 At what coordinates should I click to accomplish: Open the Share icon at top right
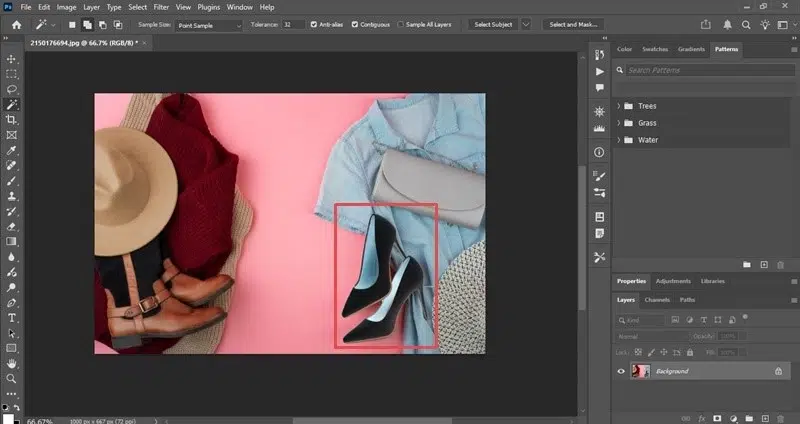click(706, 24)
